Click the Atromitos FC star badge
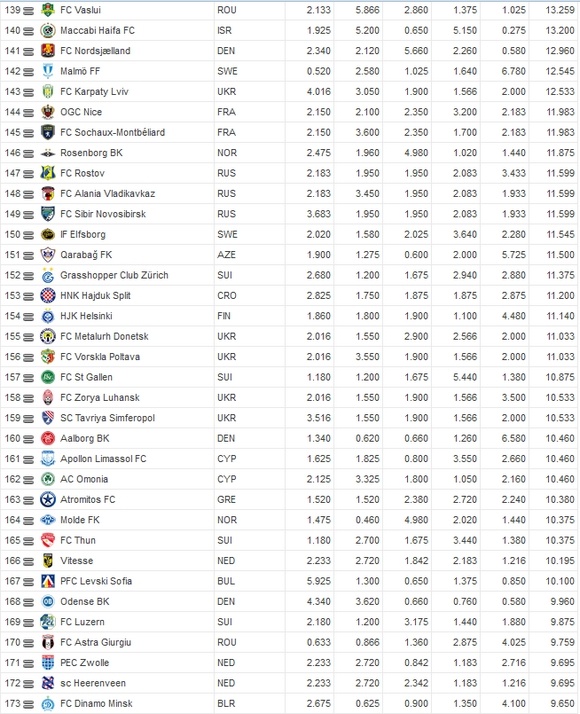Screen dimensions: 580x714 (48, 500)
